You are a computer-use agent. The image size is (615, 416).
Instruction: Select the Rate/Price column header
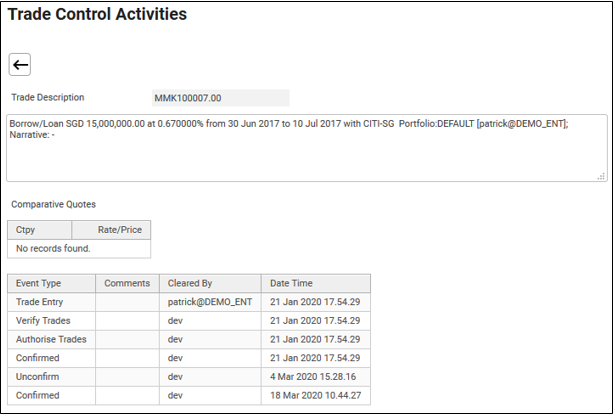[111, 230]
